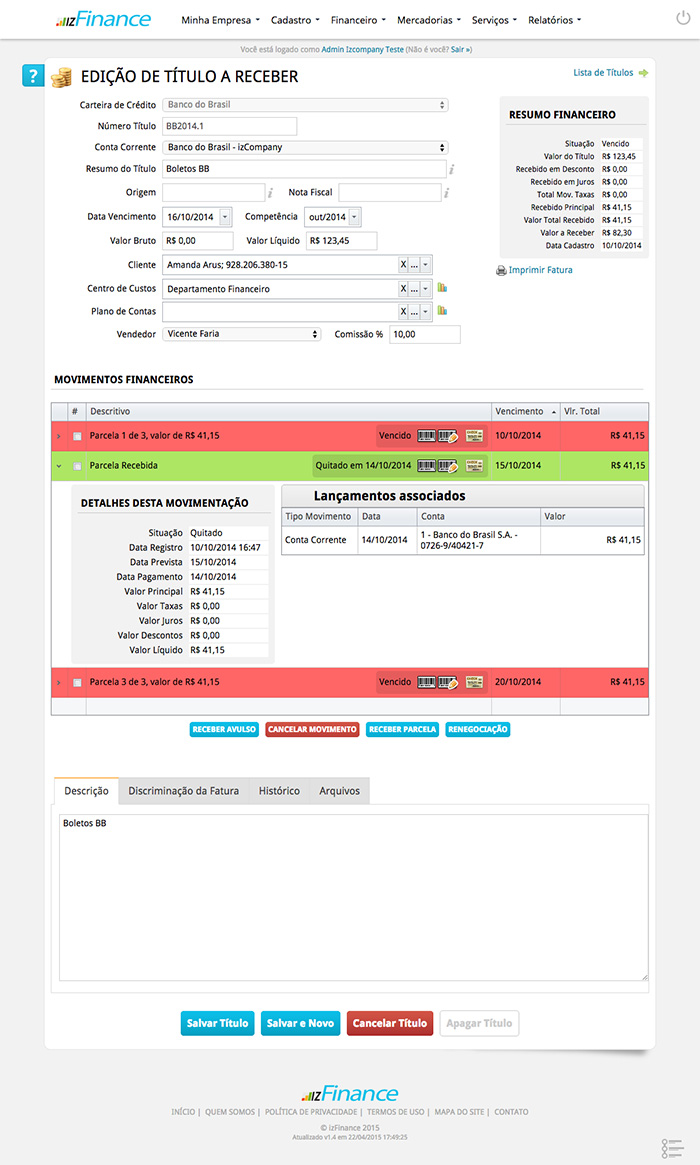Click the Receber Parcela button
The width and height of the screenshot is (700, 1165).
403,729
